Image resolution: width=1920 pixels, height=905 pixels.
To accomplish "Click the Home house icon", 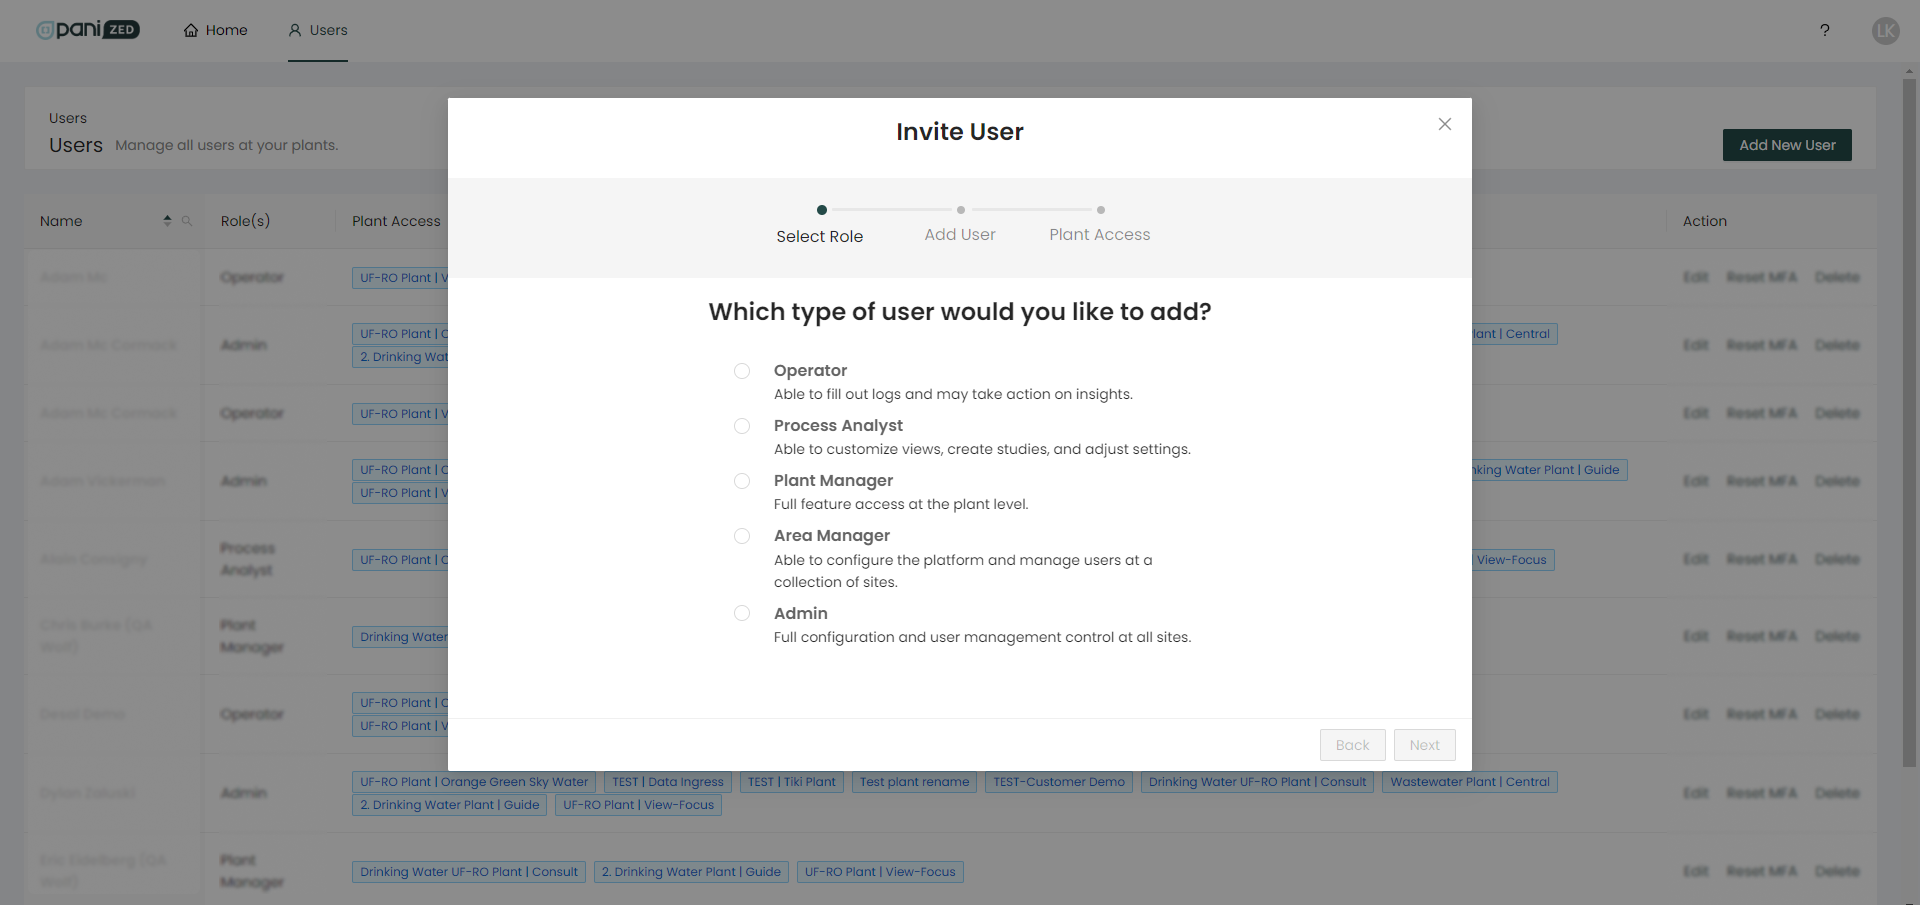I will pos(191,30).
